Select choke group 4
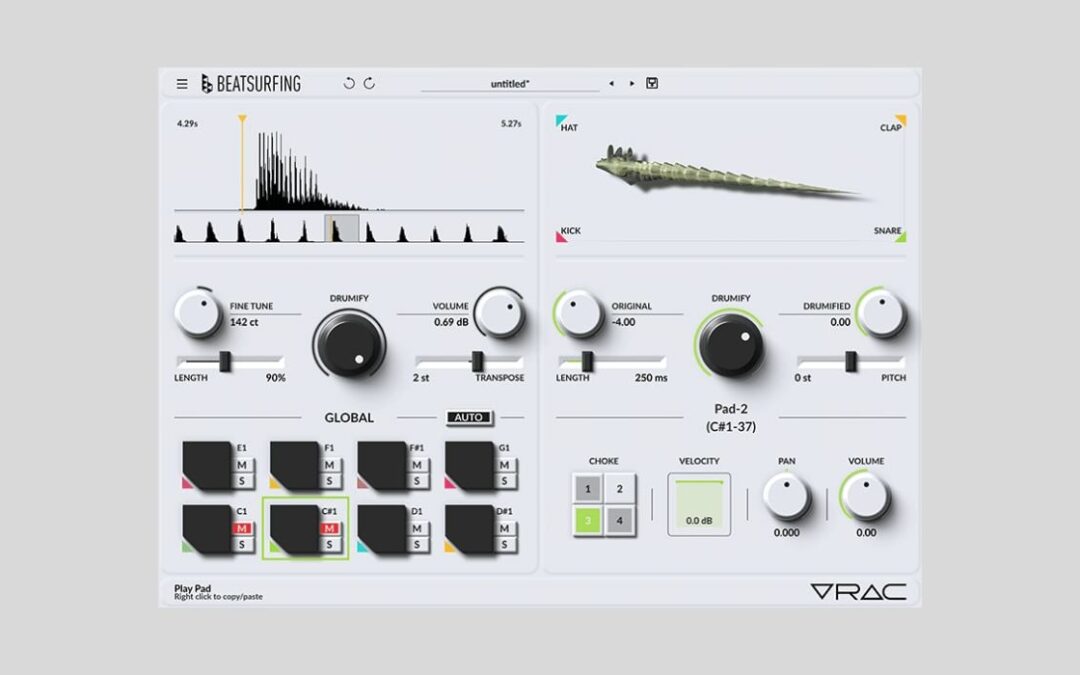The height and width of the screenshot is (675, 1080). (619, 521)
